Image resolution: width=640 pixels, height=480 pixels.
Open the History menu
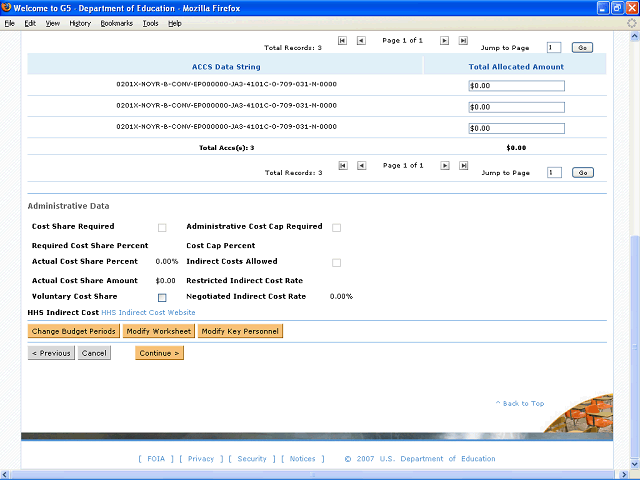[x=80, y=23]
